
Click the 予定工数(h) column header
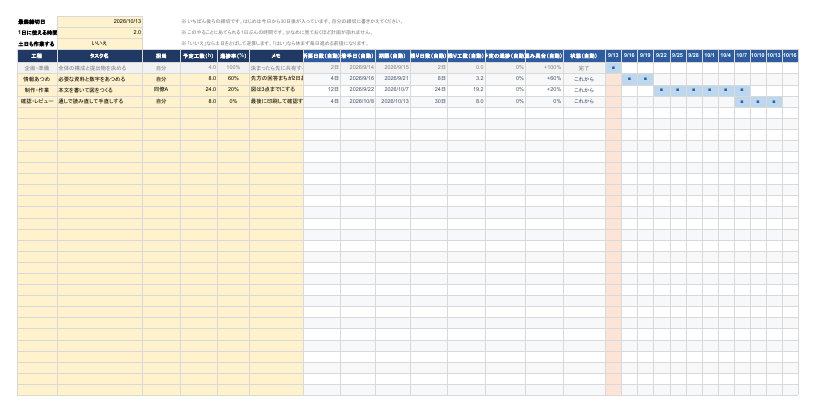[x=199, y=56]
